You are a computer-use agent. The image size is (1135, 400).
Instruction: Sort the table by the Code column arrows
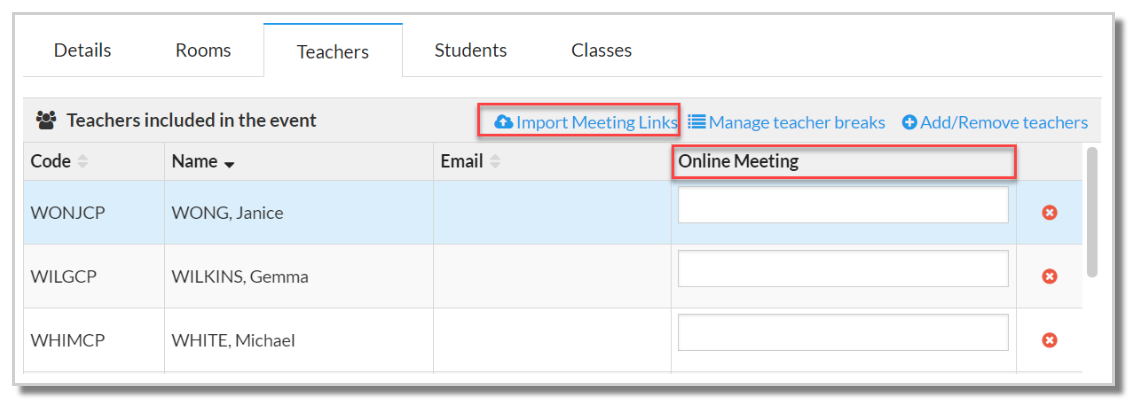pyautogui.click(x=83, y=162)
